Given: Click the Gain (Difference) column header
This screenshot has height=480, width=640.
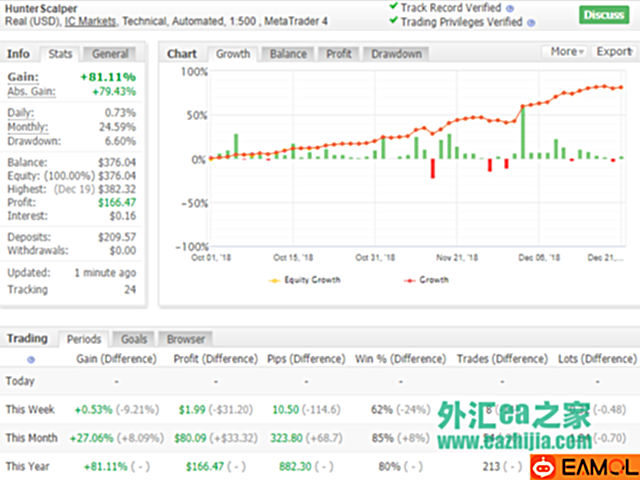Looking at the screenshot, I should 116,359.
